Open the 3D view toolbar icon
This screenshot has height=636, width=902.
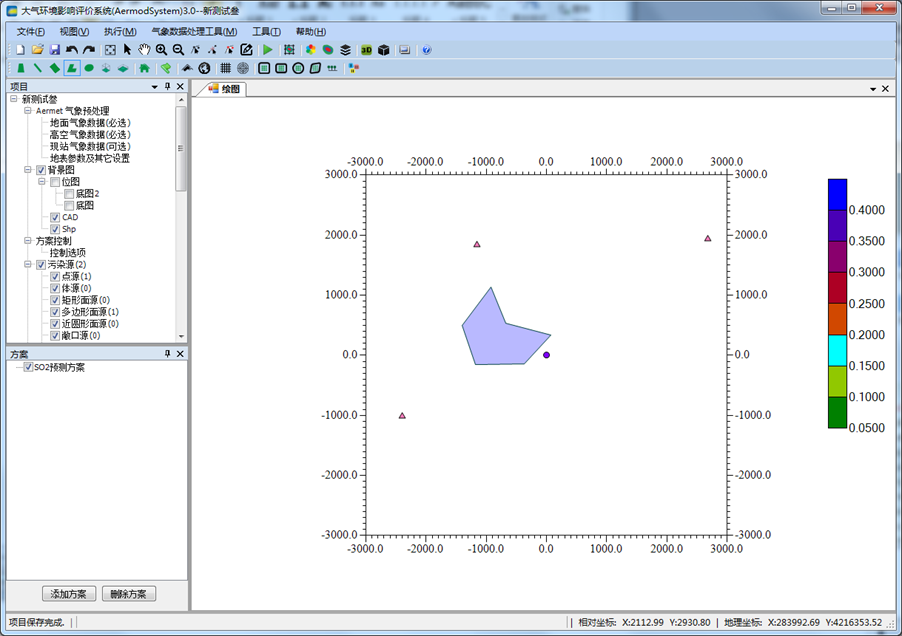366,49
